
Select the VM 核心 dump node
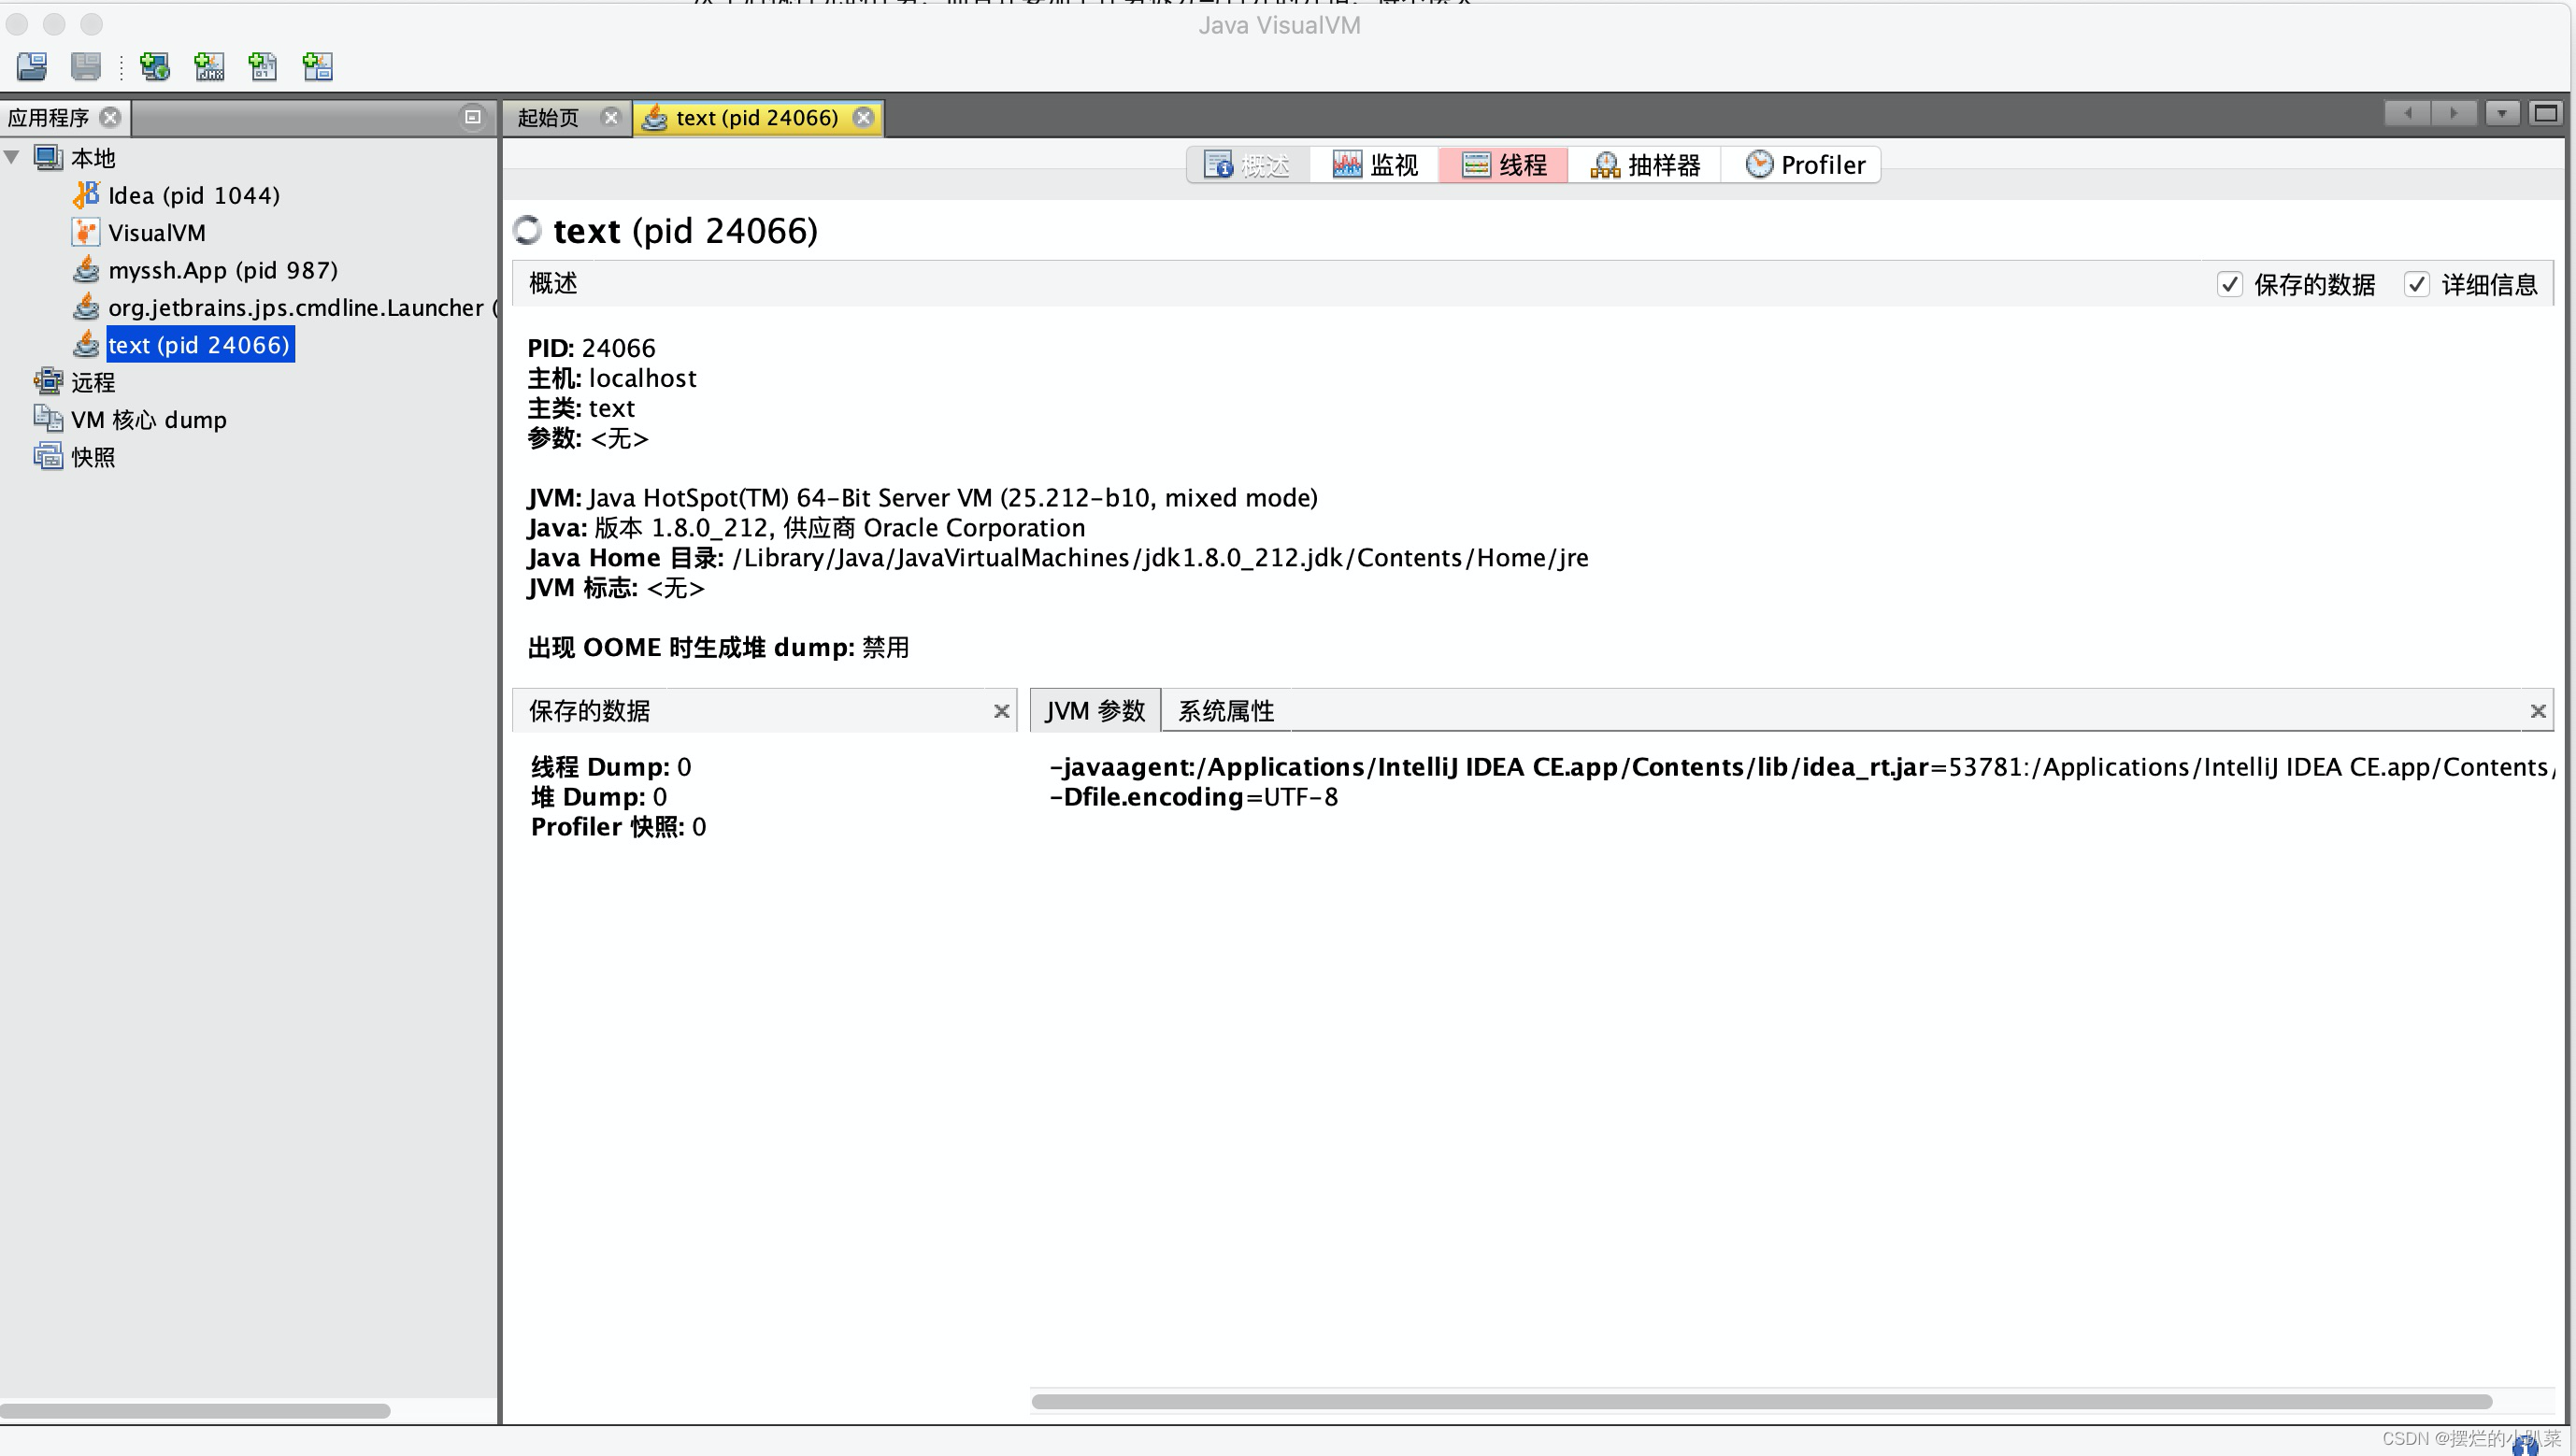[x=149, y=420]
